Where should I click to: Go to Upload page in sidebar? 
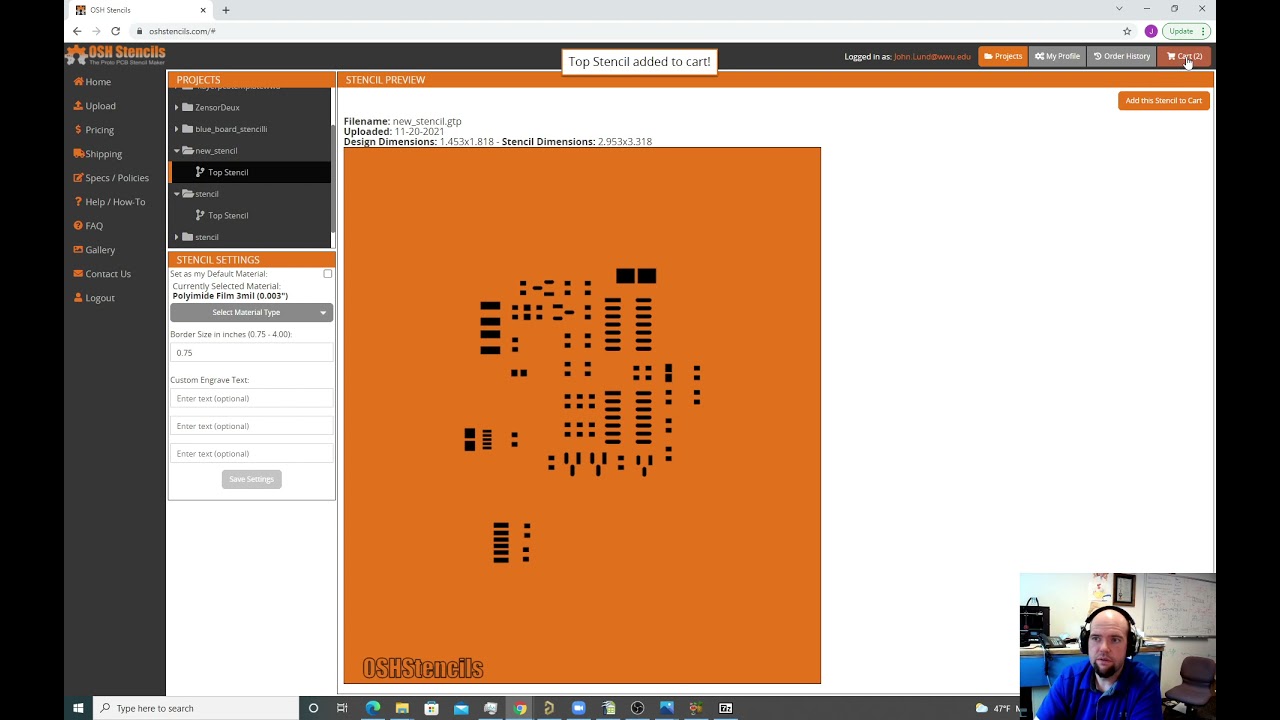click(94, 106)
